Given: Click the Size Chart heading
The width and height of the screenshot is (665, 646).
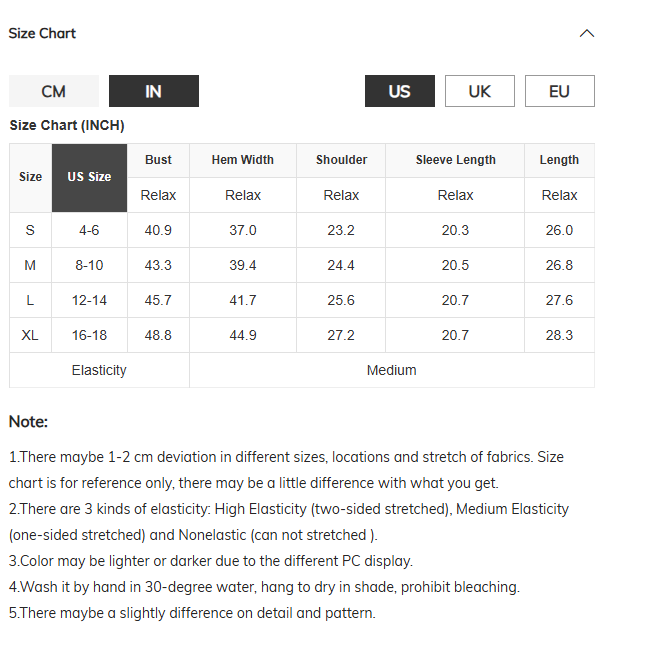Looking at the screenshot, I should 42,33.
